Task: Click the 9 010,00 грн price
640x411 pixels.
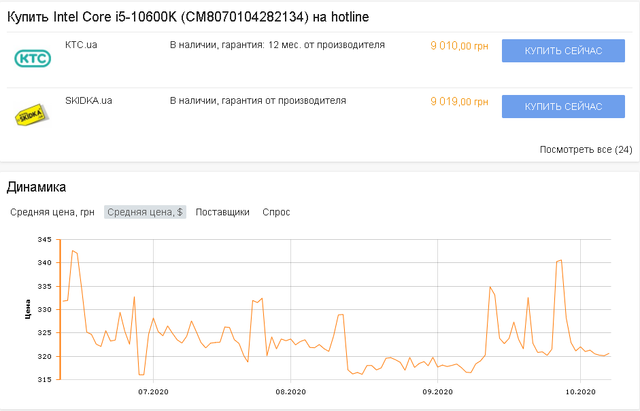Action: point(459,46)
